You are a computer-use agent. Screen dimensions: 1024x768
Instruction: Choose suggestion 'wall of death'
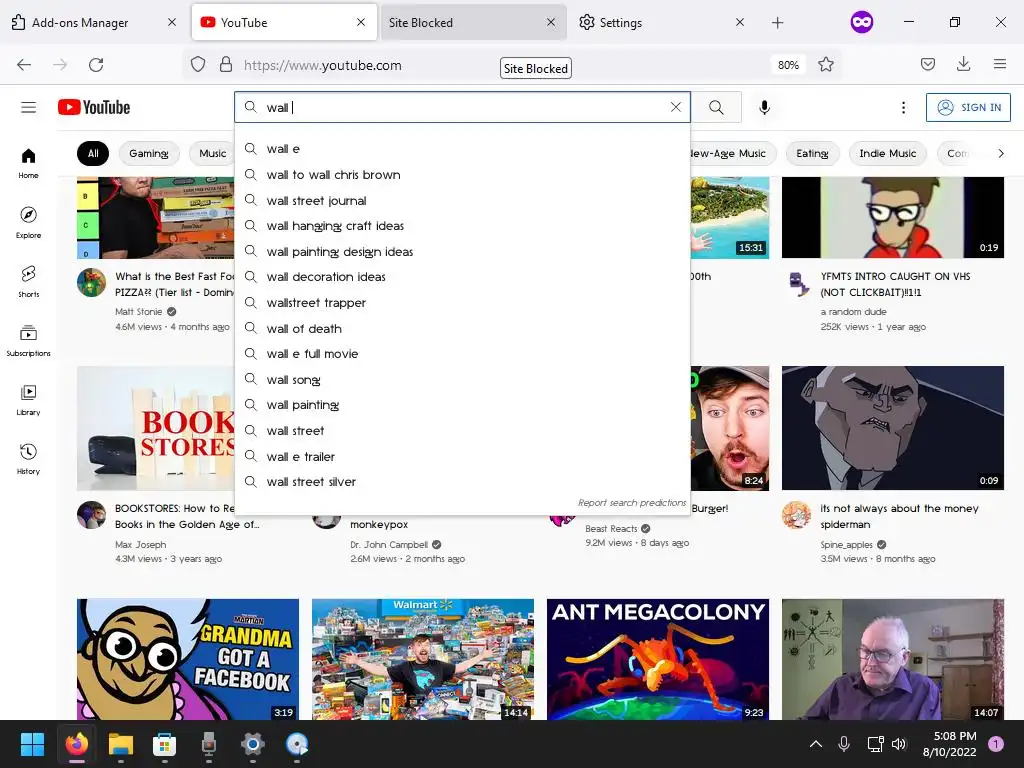click(462, 328)
